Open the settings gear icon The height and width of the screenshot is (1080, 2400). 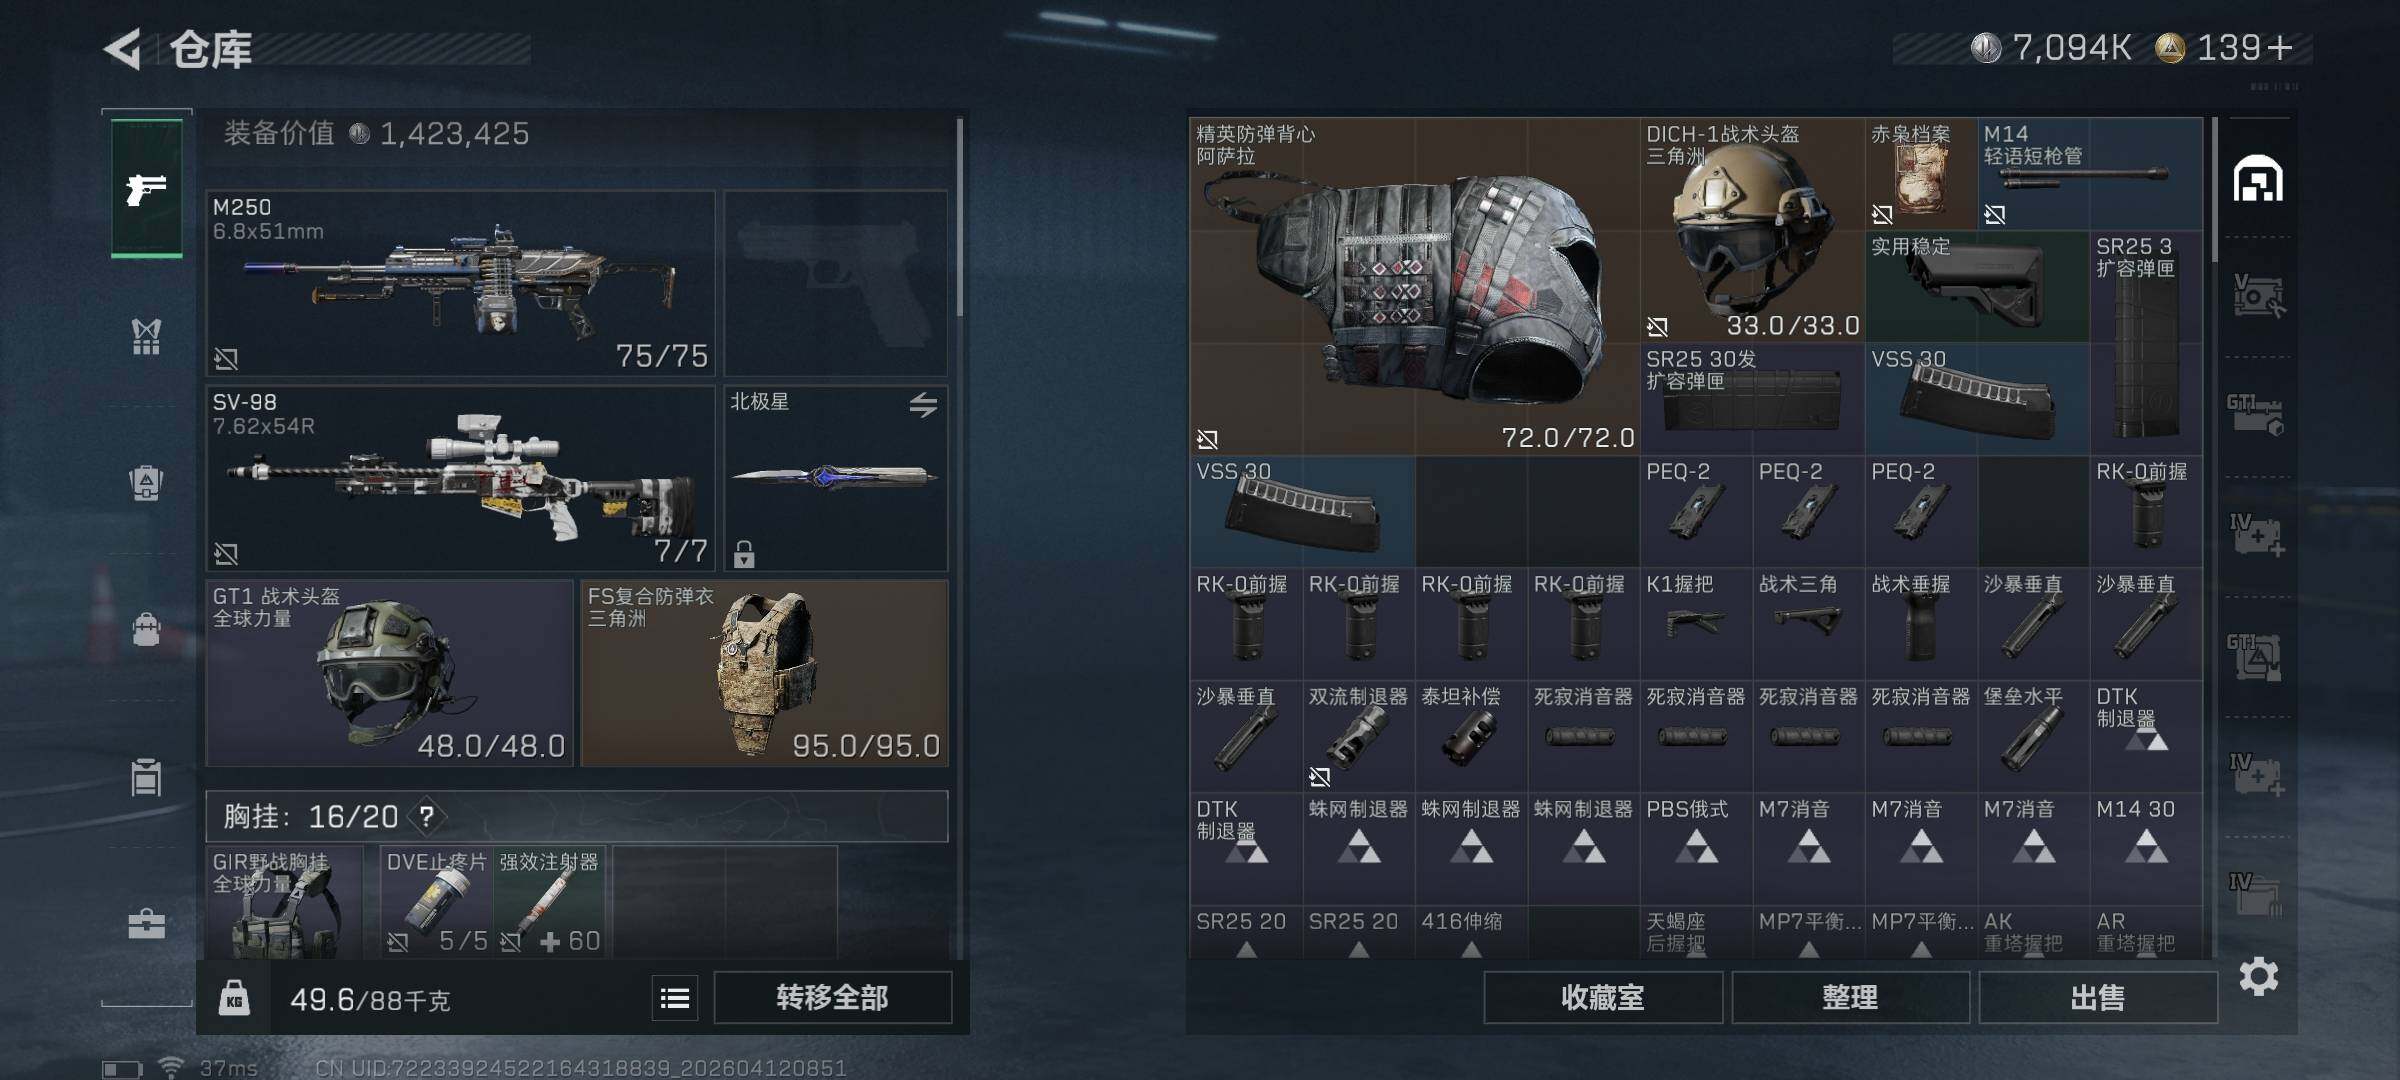point(2258,976)
